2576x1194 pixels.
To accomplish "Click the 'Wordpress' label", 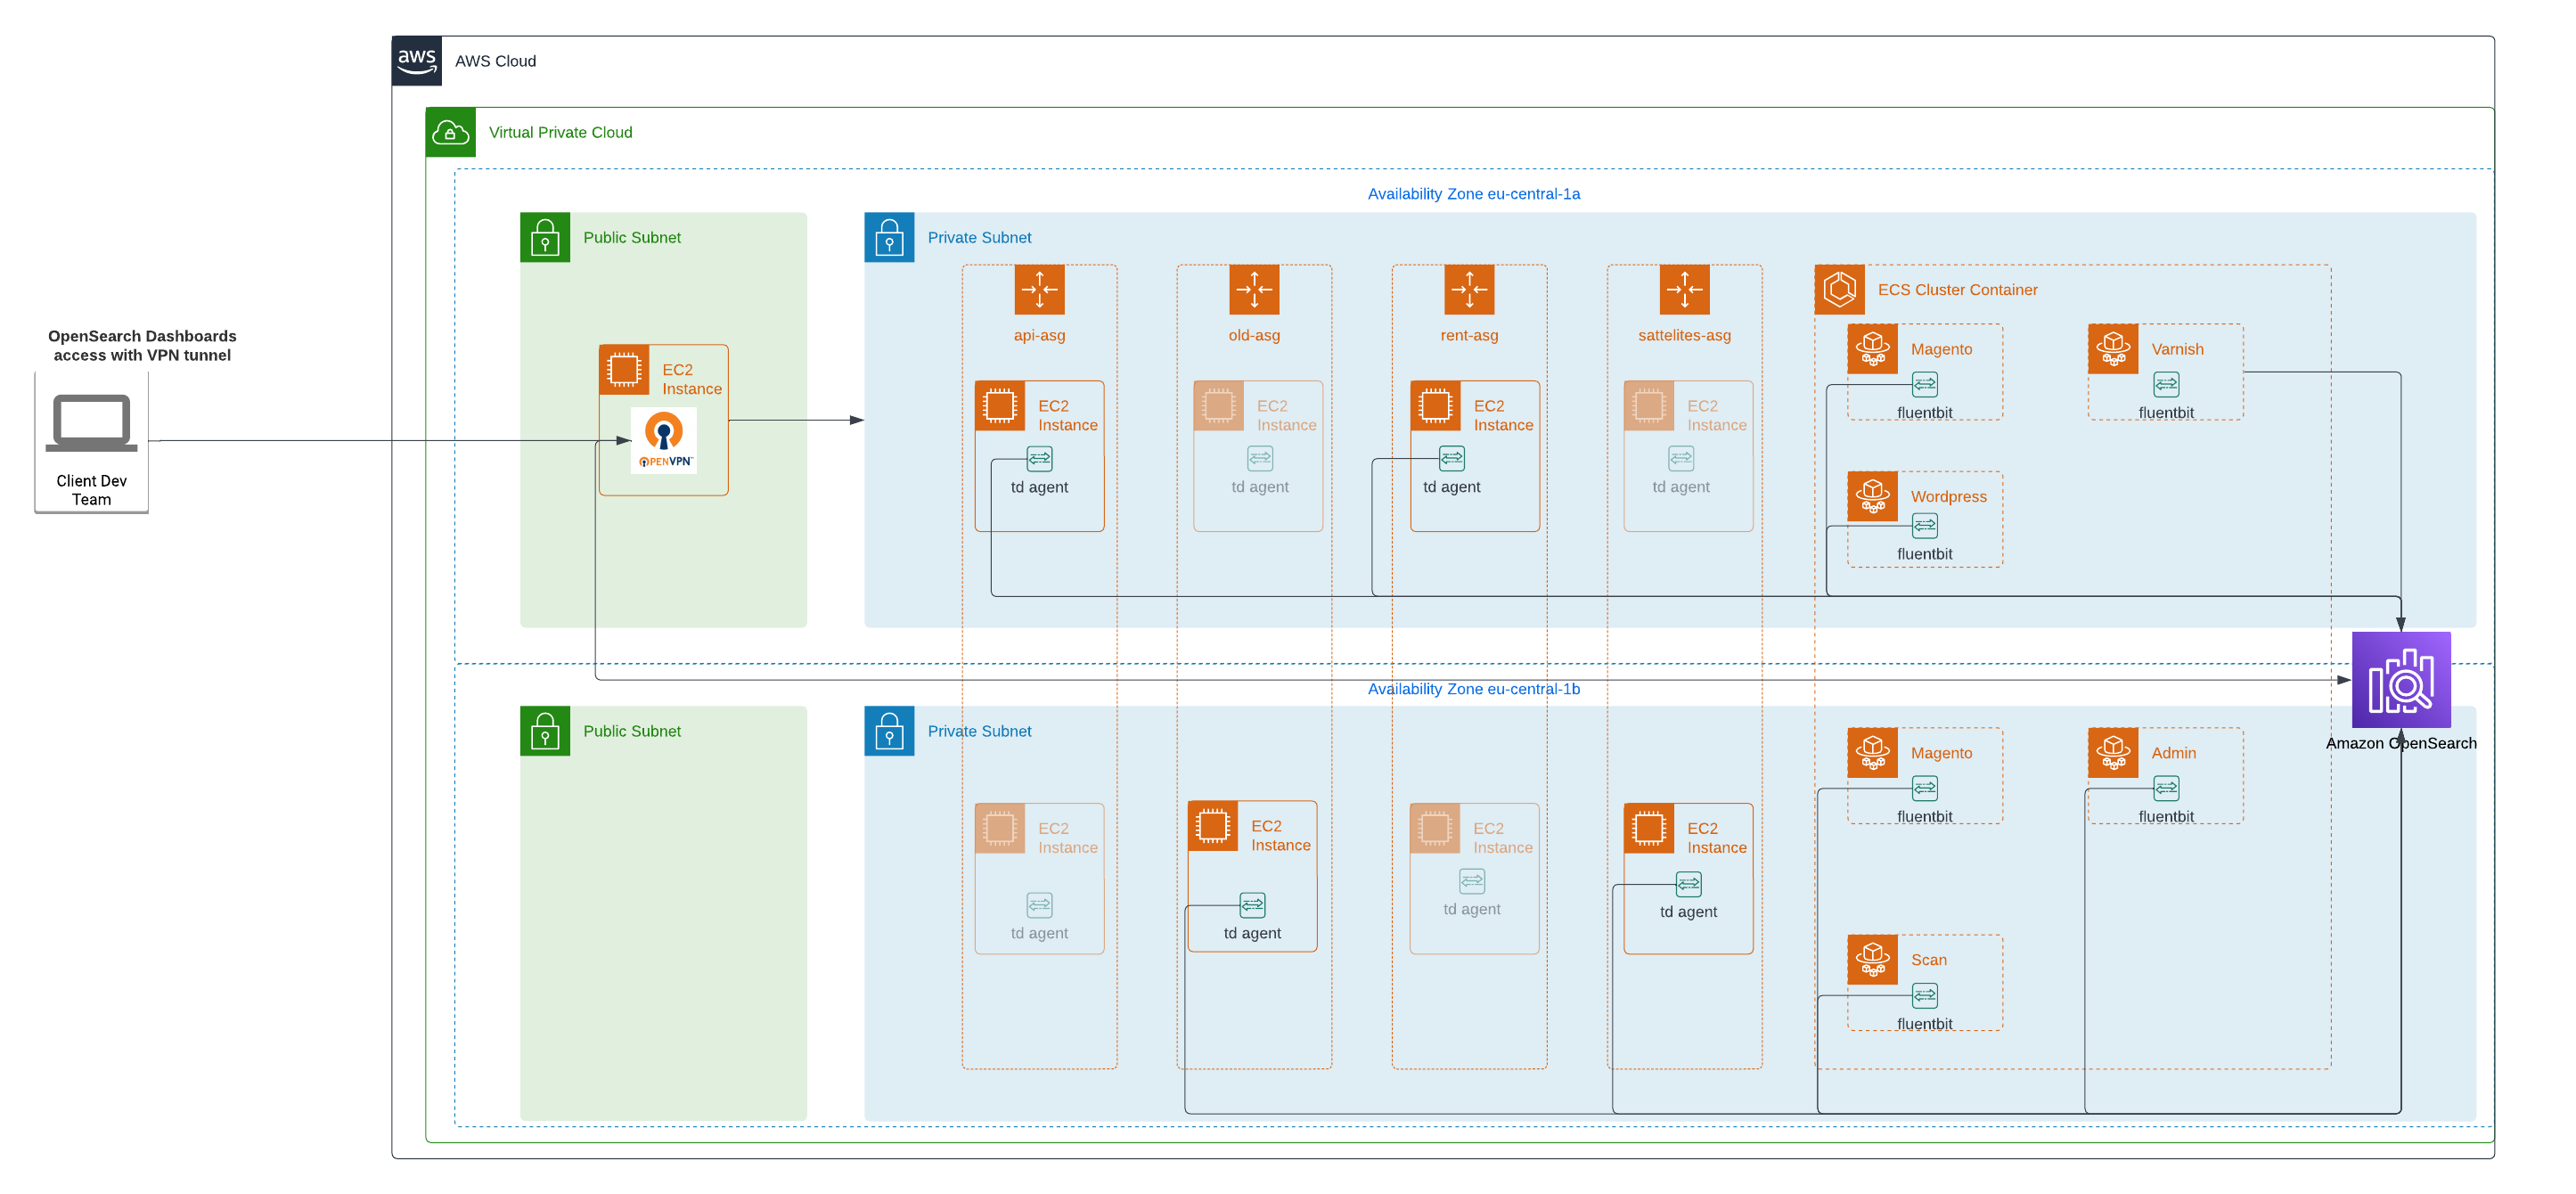I will coord(1949,496).
